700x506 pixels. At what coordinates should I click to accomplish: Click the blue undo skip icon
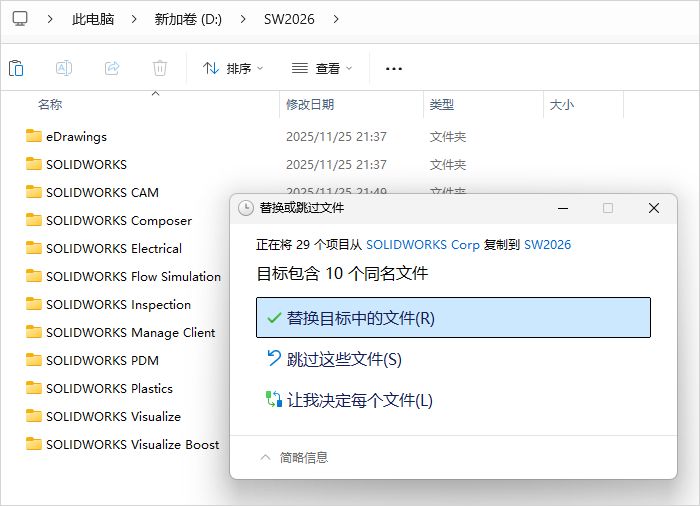[274, 358]
